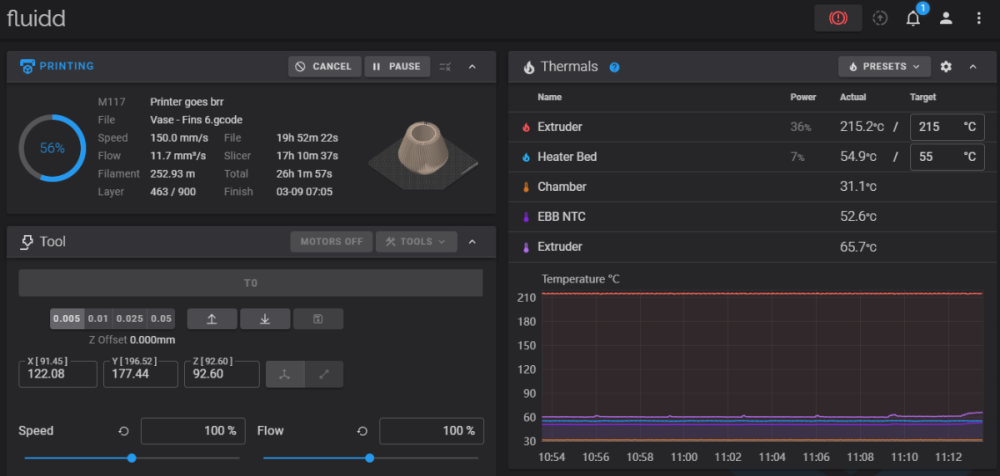Click the Flow percentage slider
Image resolution: width=1000 pixels, height=476 pixels.
[x=371, y=457]
